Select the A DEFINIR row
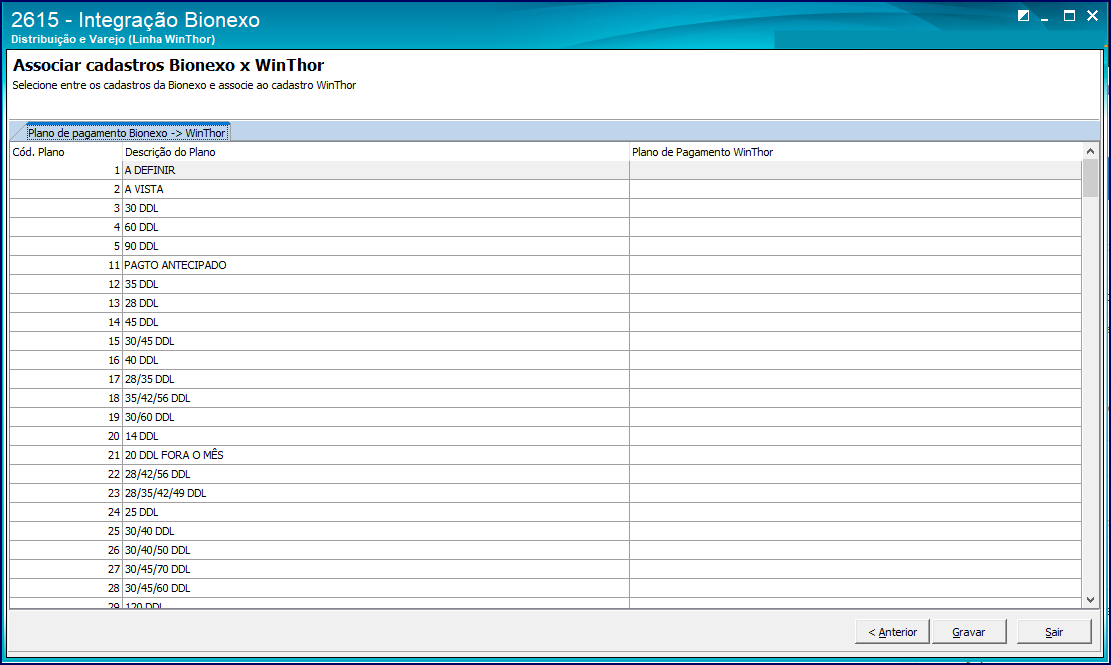Viewport: 1111px width, 665px height. tap(546, 170)
